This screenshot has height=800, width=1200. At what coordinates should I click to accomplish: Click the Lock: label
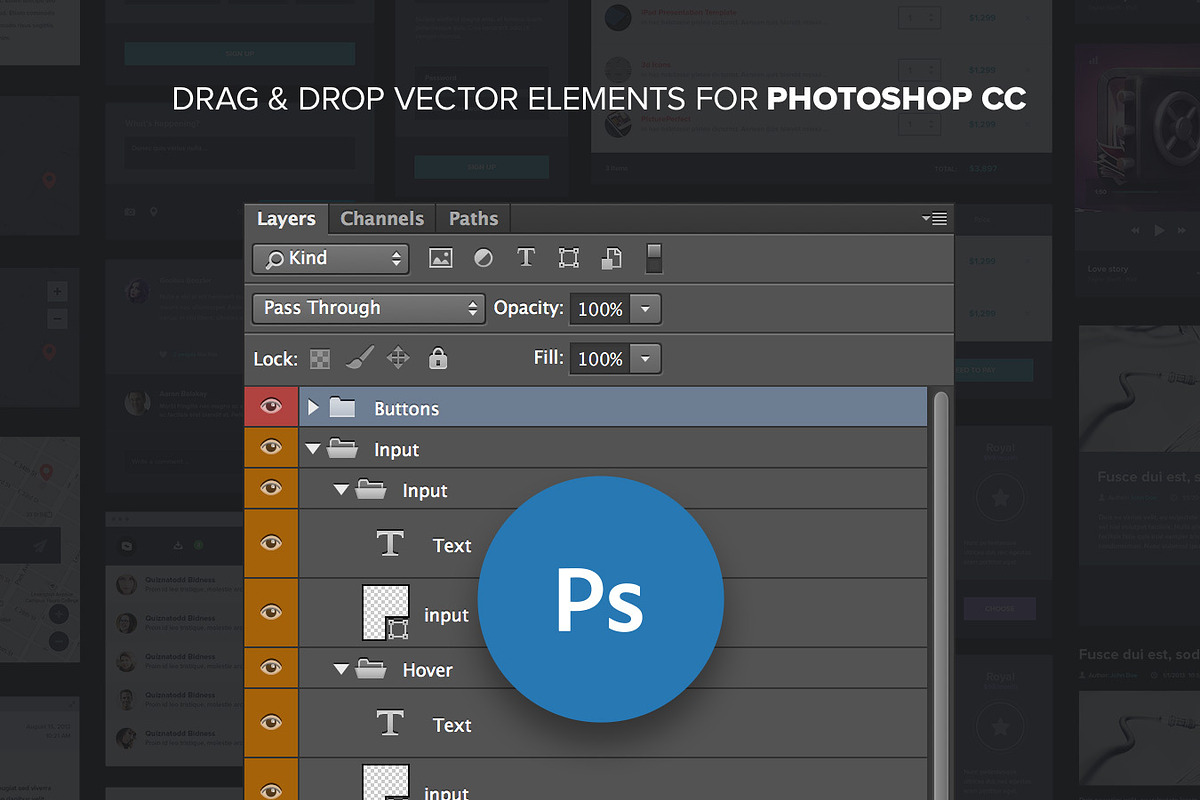tap(275, 359)
